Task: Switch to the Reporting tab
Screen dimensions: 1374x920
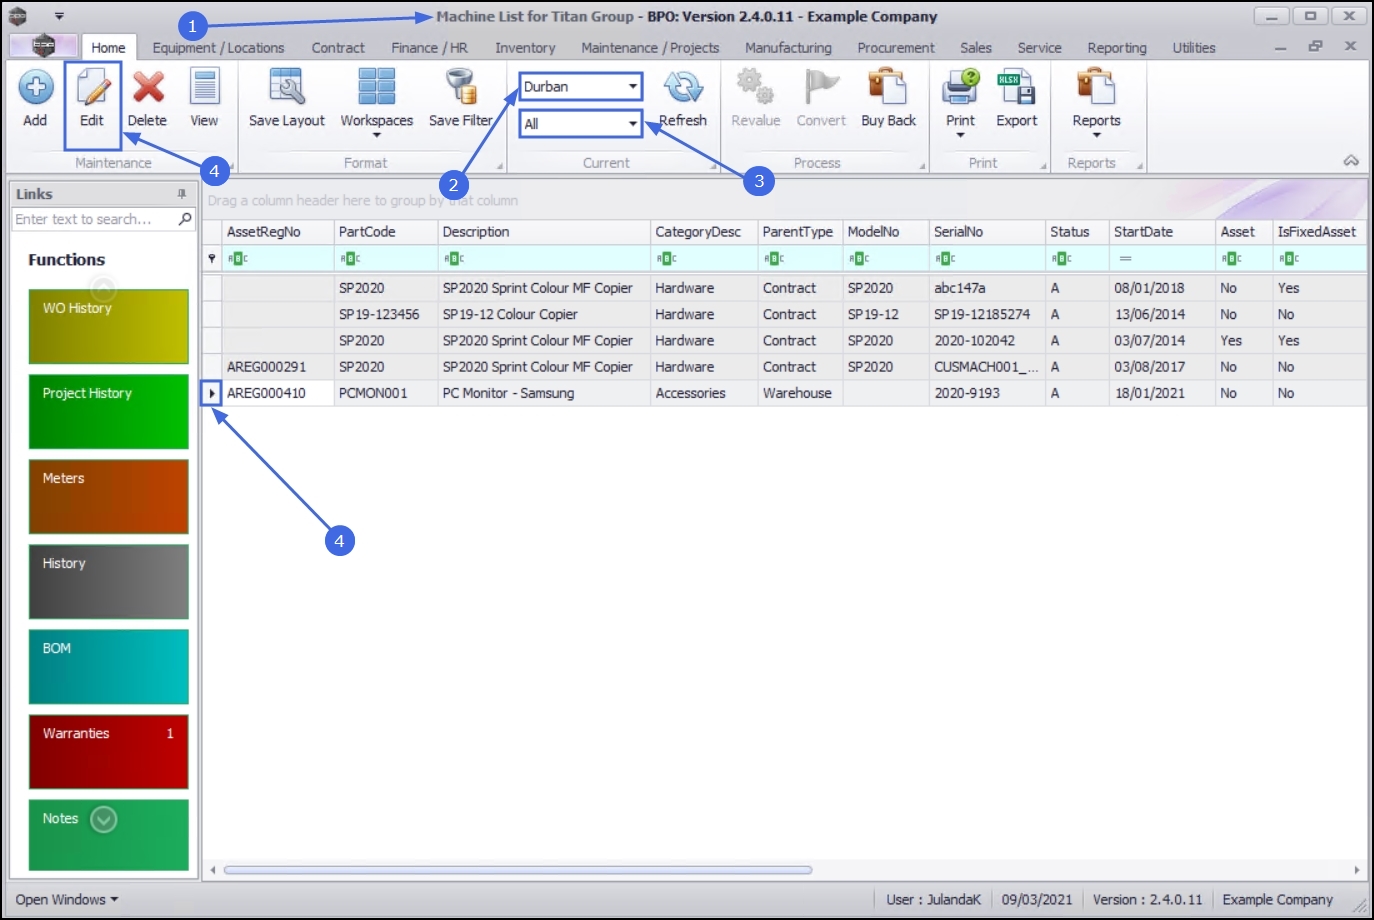Action: coord(1117,47)
